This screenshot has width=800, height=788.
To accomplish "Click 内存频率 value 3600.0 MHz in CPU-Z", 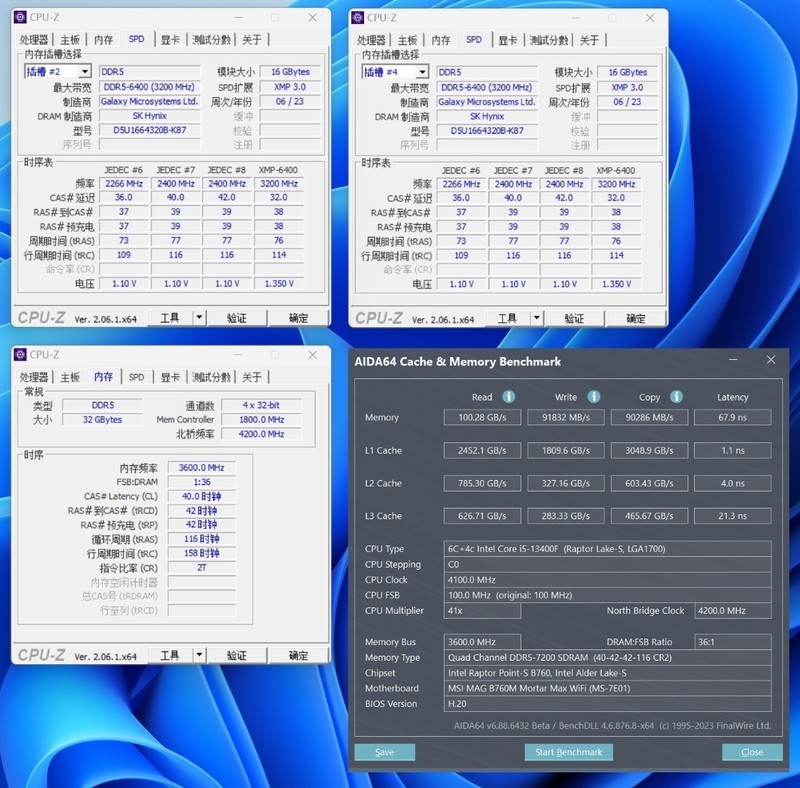I will (202, 467).
